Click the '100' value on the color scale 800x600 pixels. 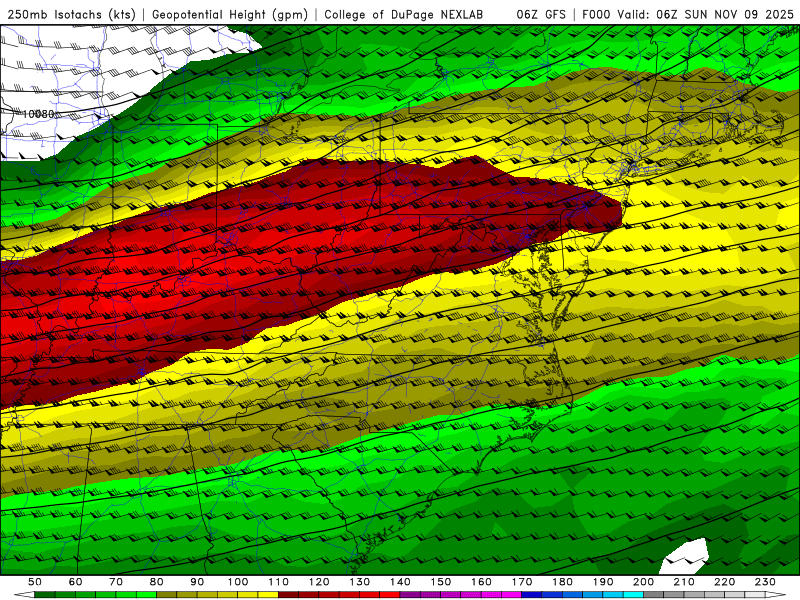[238, 582]
